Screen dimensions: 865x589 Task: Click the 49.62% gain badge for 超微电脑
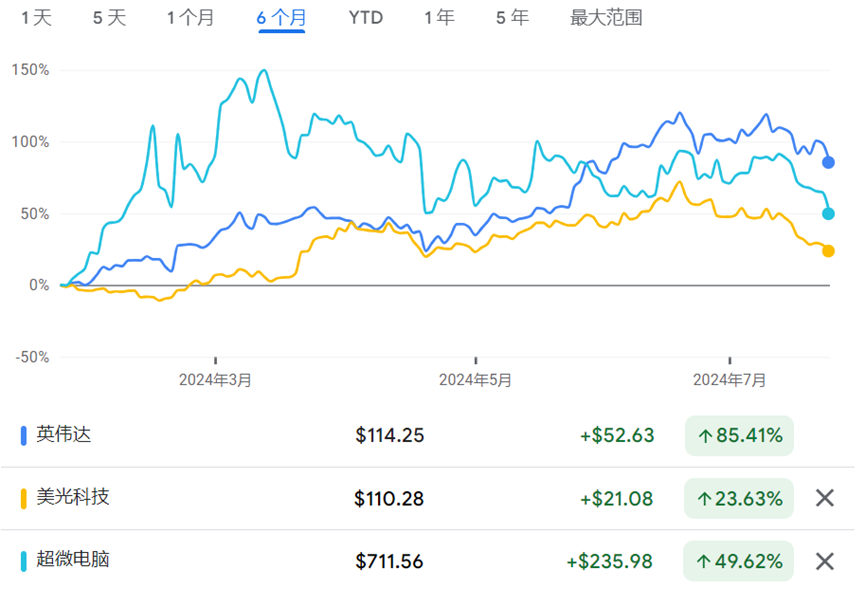(738, 561)
